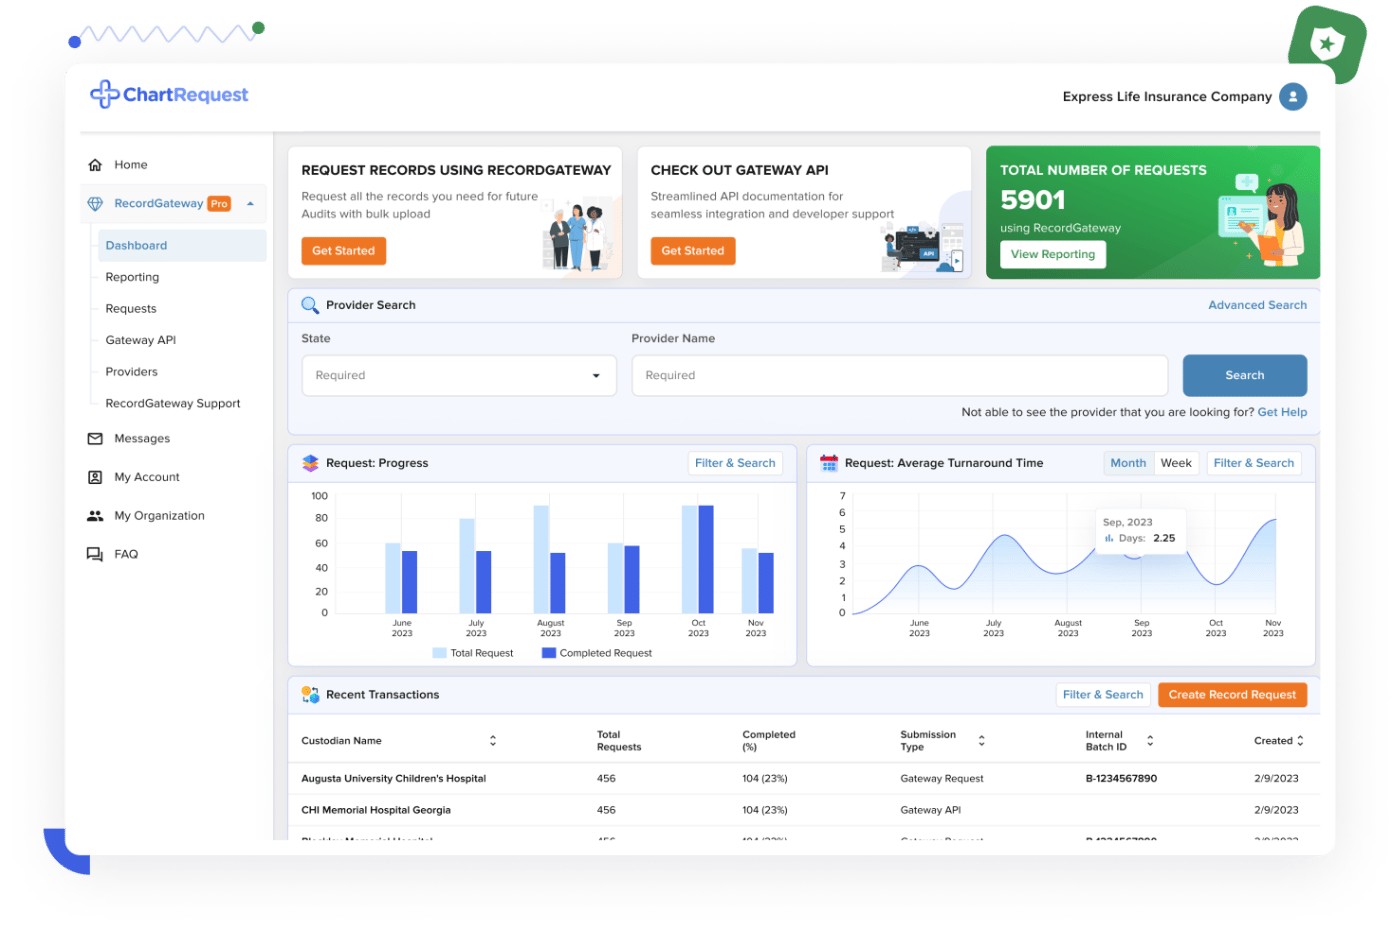Click the Home house icon
The image size is (1400, 930).
click(95, 165)
